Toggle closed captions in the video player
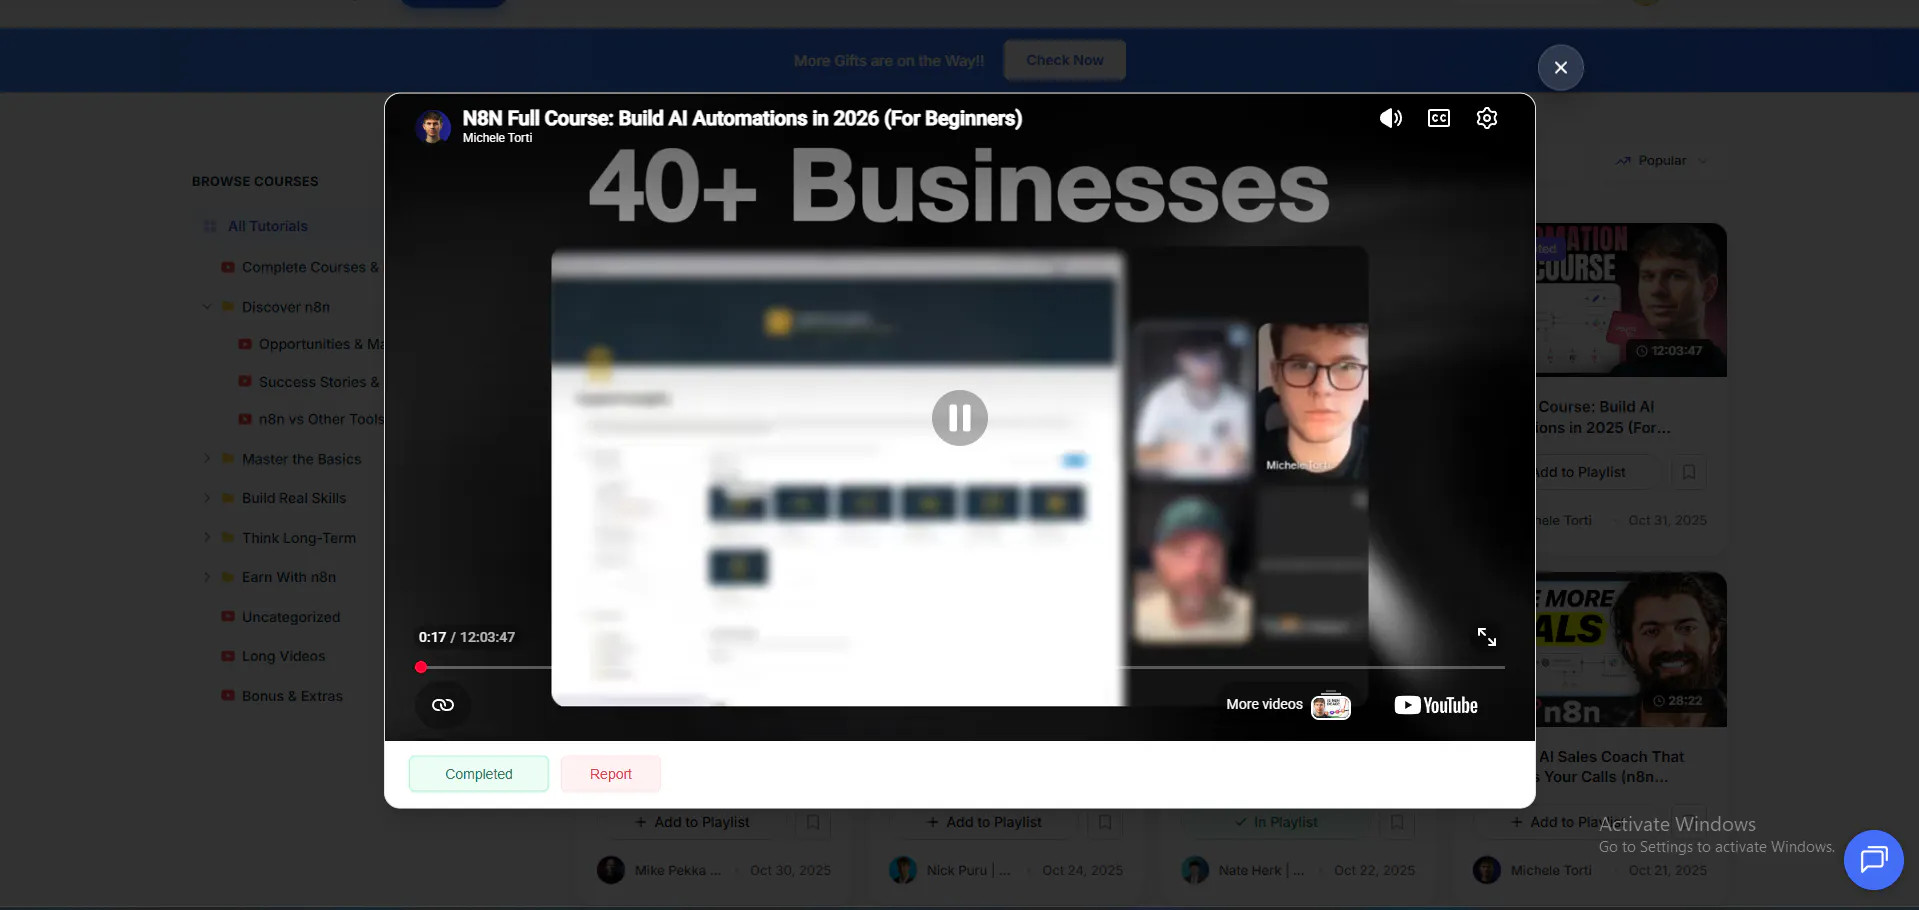Screen dimensions: 1919x910 (1438, 118)
